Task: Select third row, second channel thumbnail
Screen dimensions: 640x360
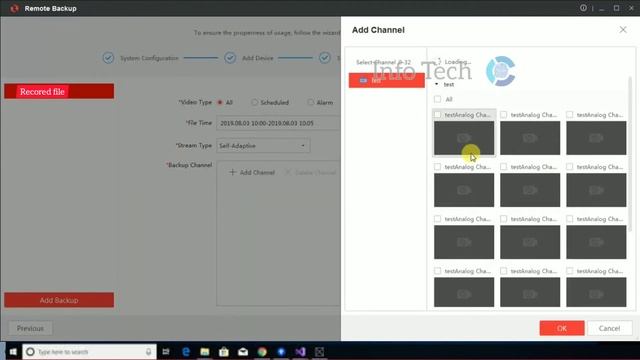Action: pos(530,242)
